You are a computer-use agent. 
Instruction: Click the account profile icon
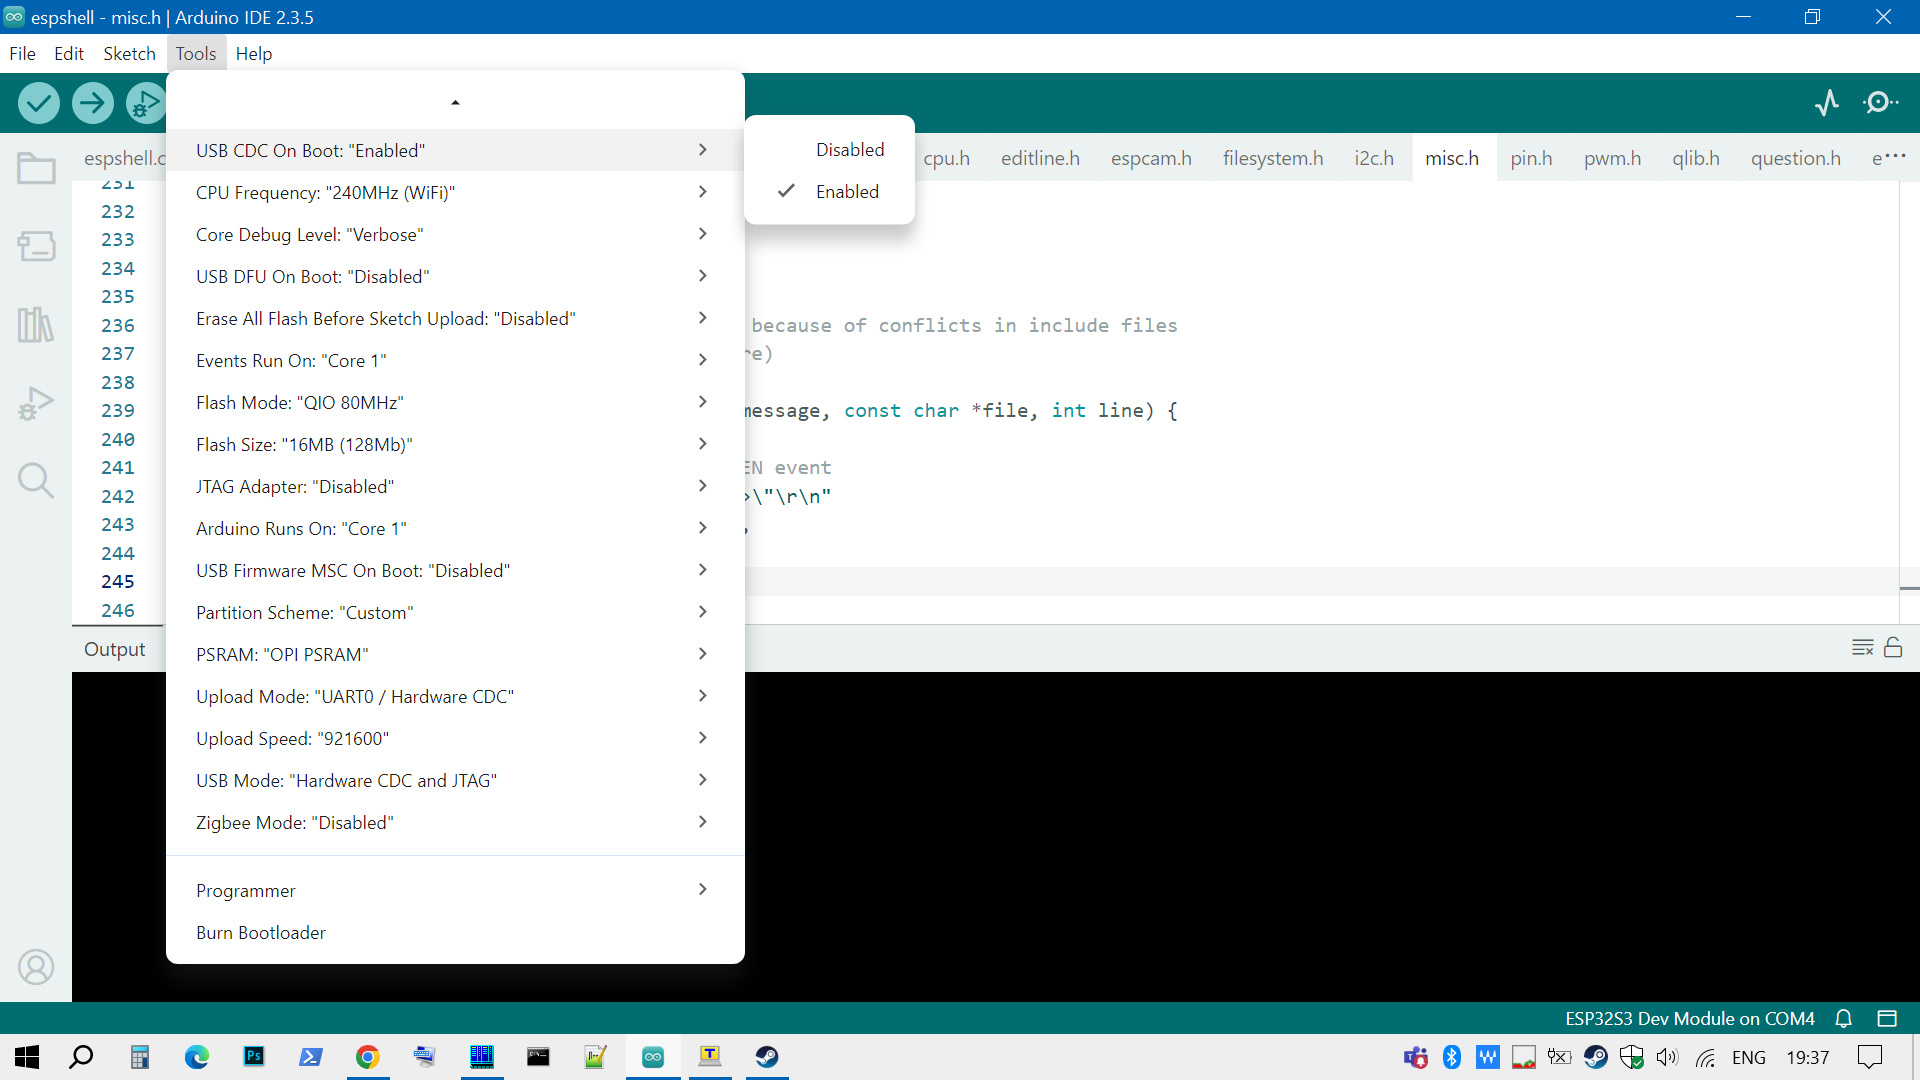36,967
